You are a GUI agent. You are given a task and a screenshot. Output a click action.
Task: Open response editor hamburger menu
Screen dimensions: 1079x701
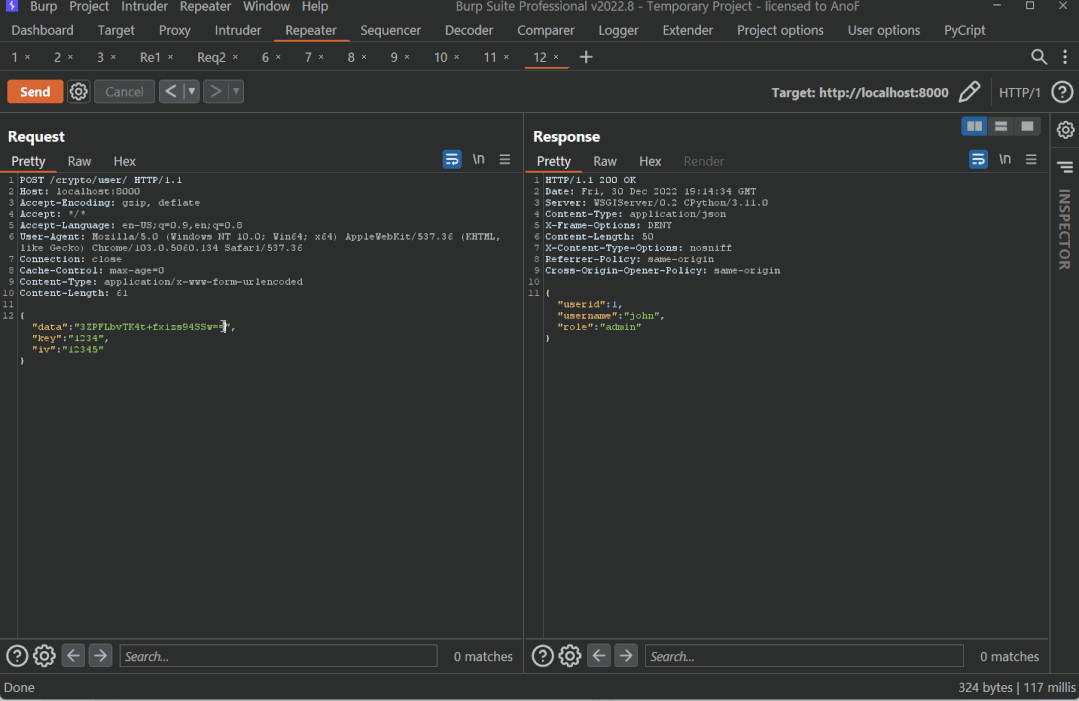click(1031, 160)
